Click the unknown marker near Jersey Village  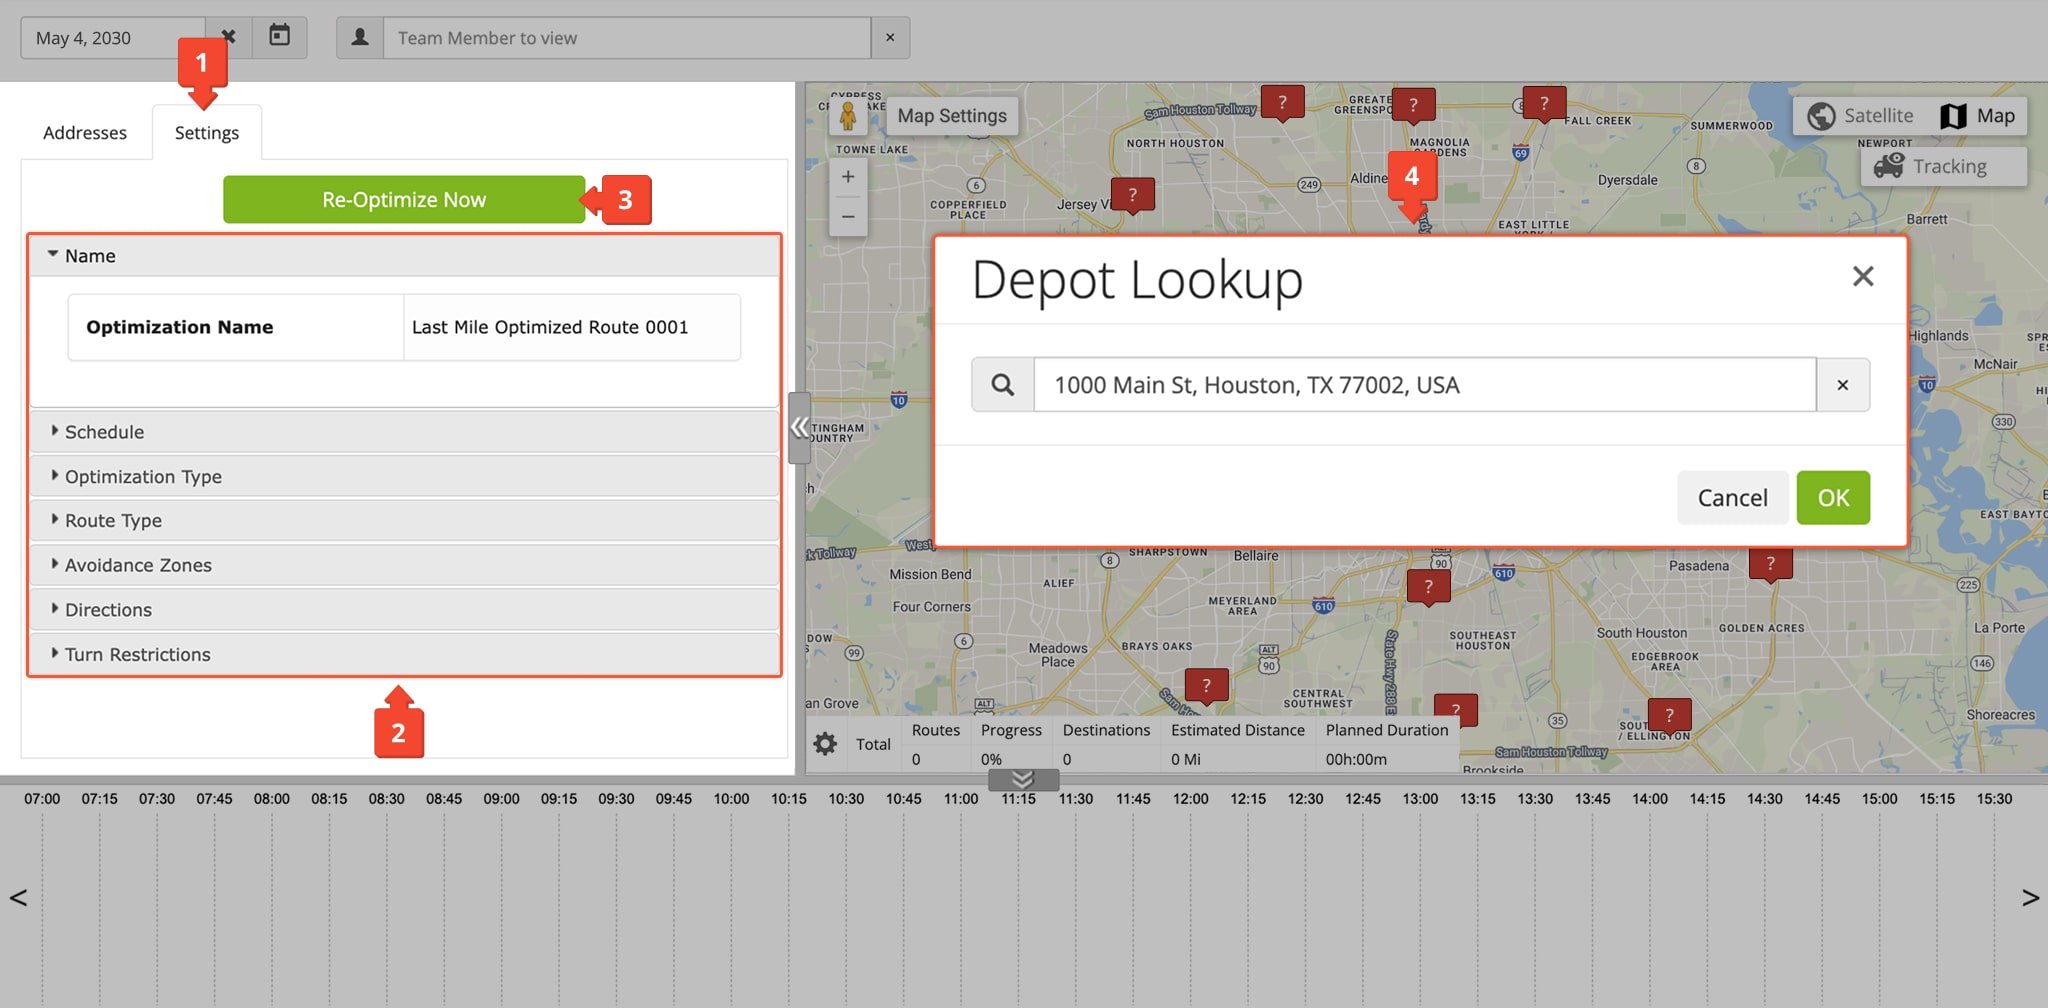click(x=1132, y=195)
